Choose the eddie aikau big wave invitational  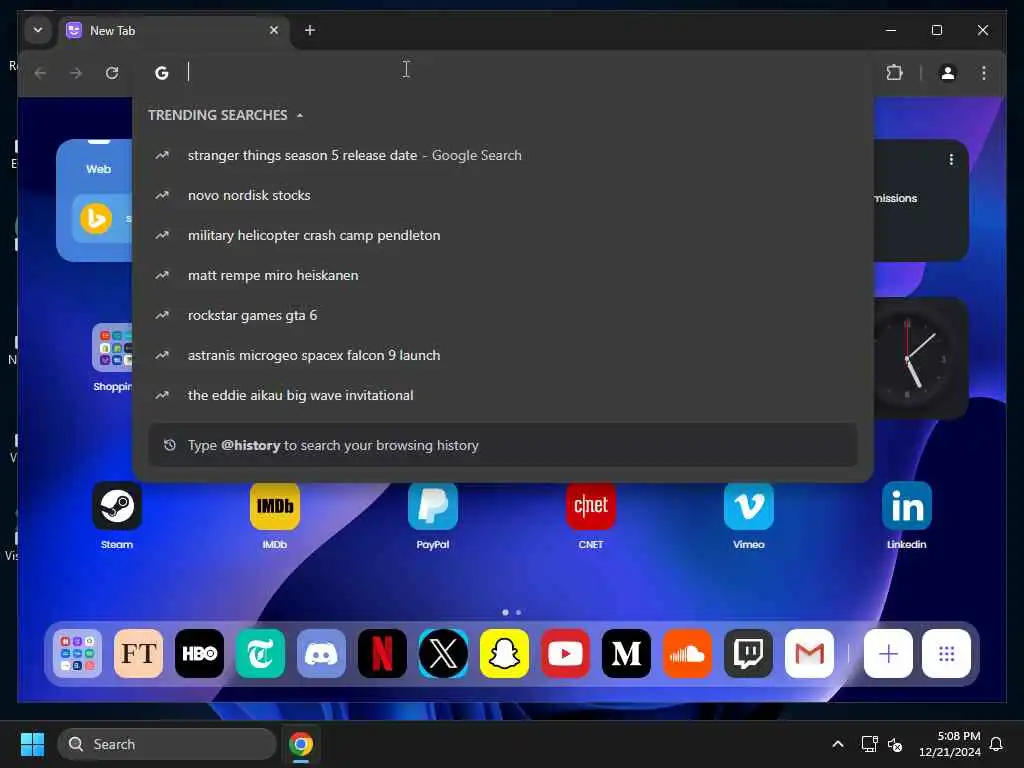tap(503, 395)
